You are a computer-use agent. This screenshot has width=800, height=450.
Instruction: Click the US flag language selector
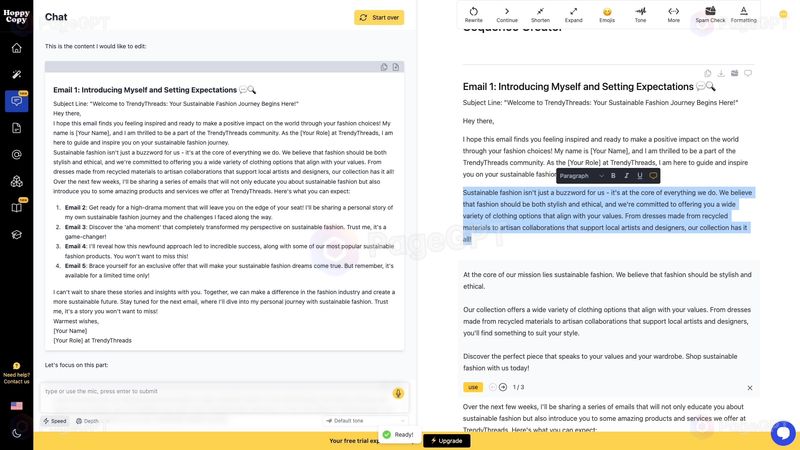point(16,406)
